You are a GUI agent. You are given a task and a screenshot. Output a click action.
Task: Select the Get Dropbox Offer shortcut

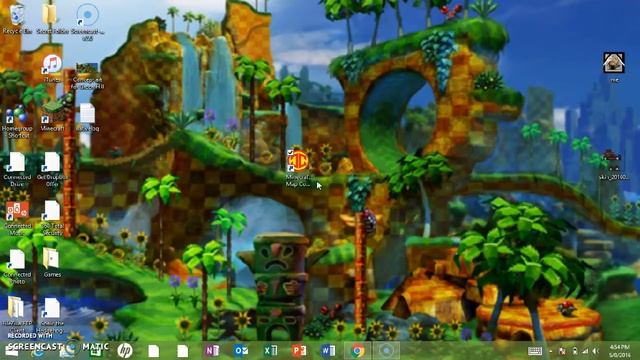[x=52, y=170]
